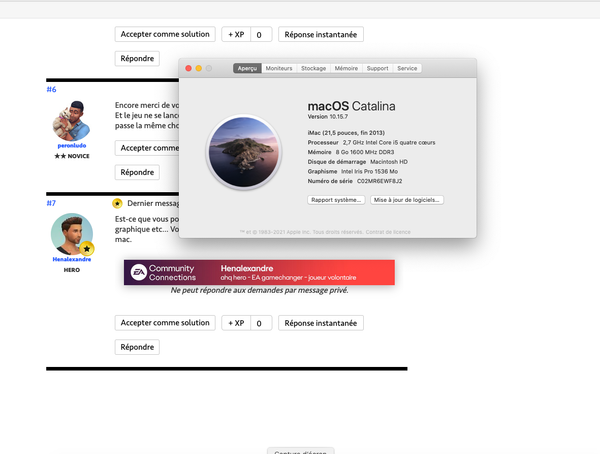Click the Capture d'écran label at bottom

[300, 452]
